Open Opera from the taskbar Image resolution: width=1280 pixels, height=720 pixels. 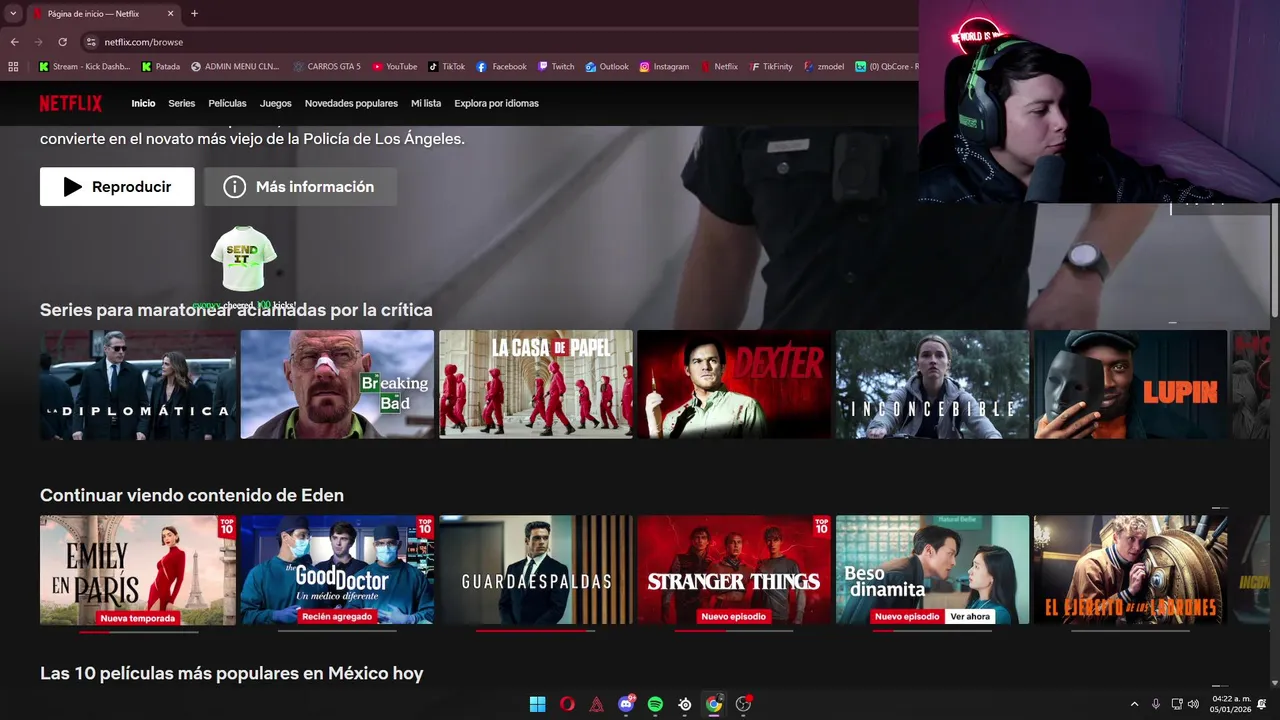point(567,704)
